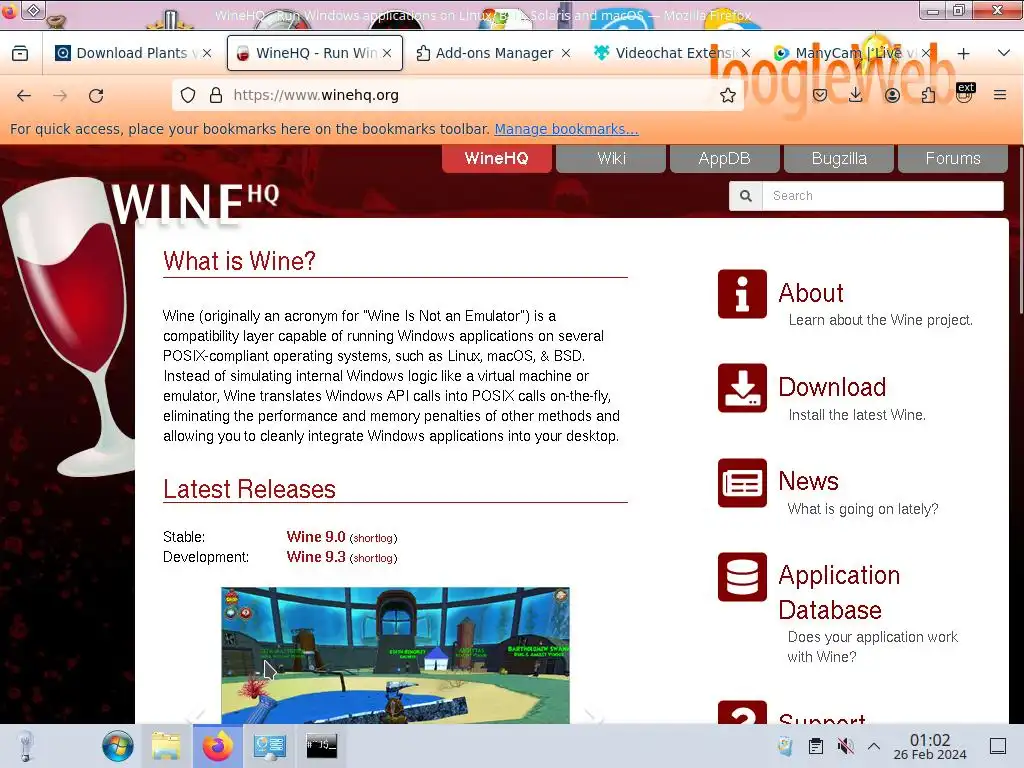Open the start menu orb

tap(118, 746)
